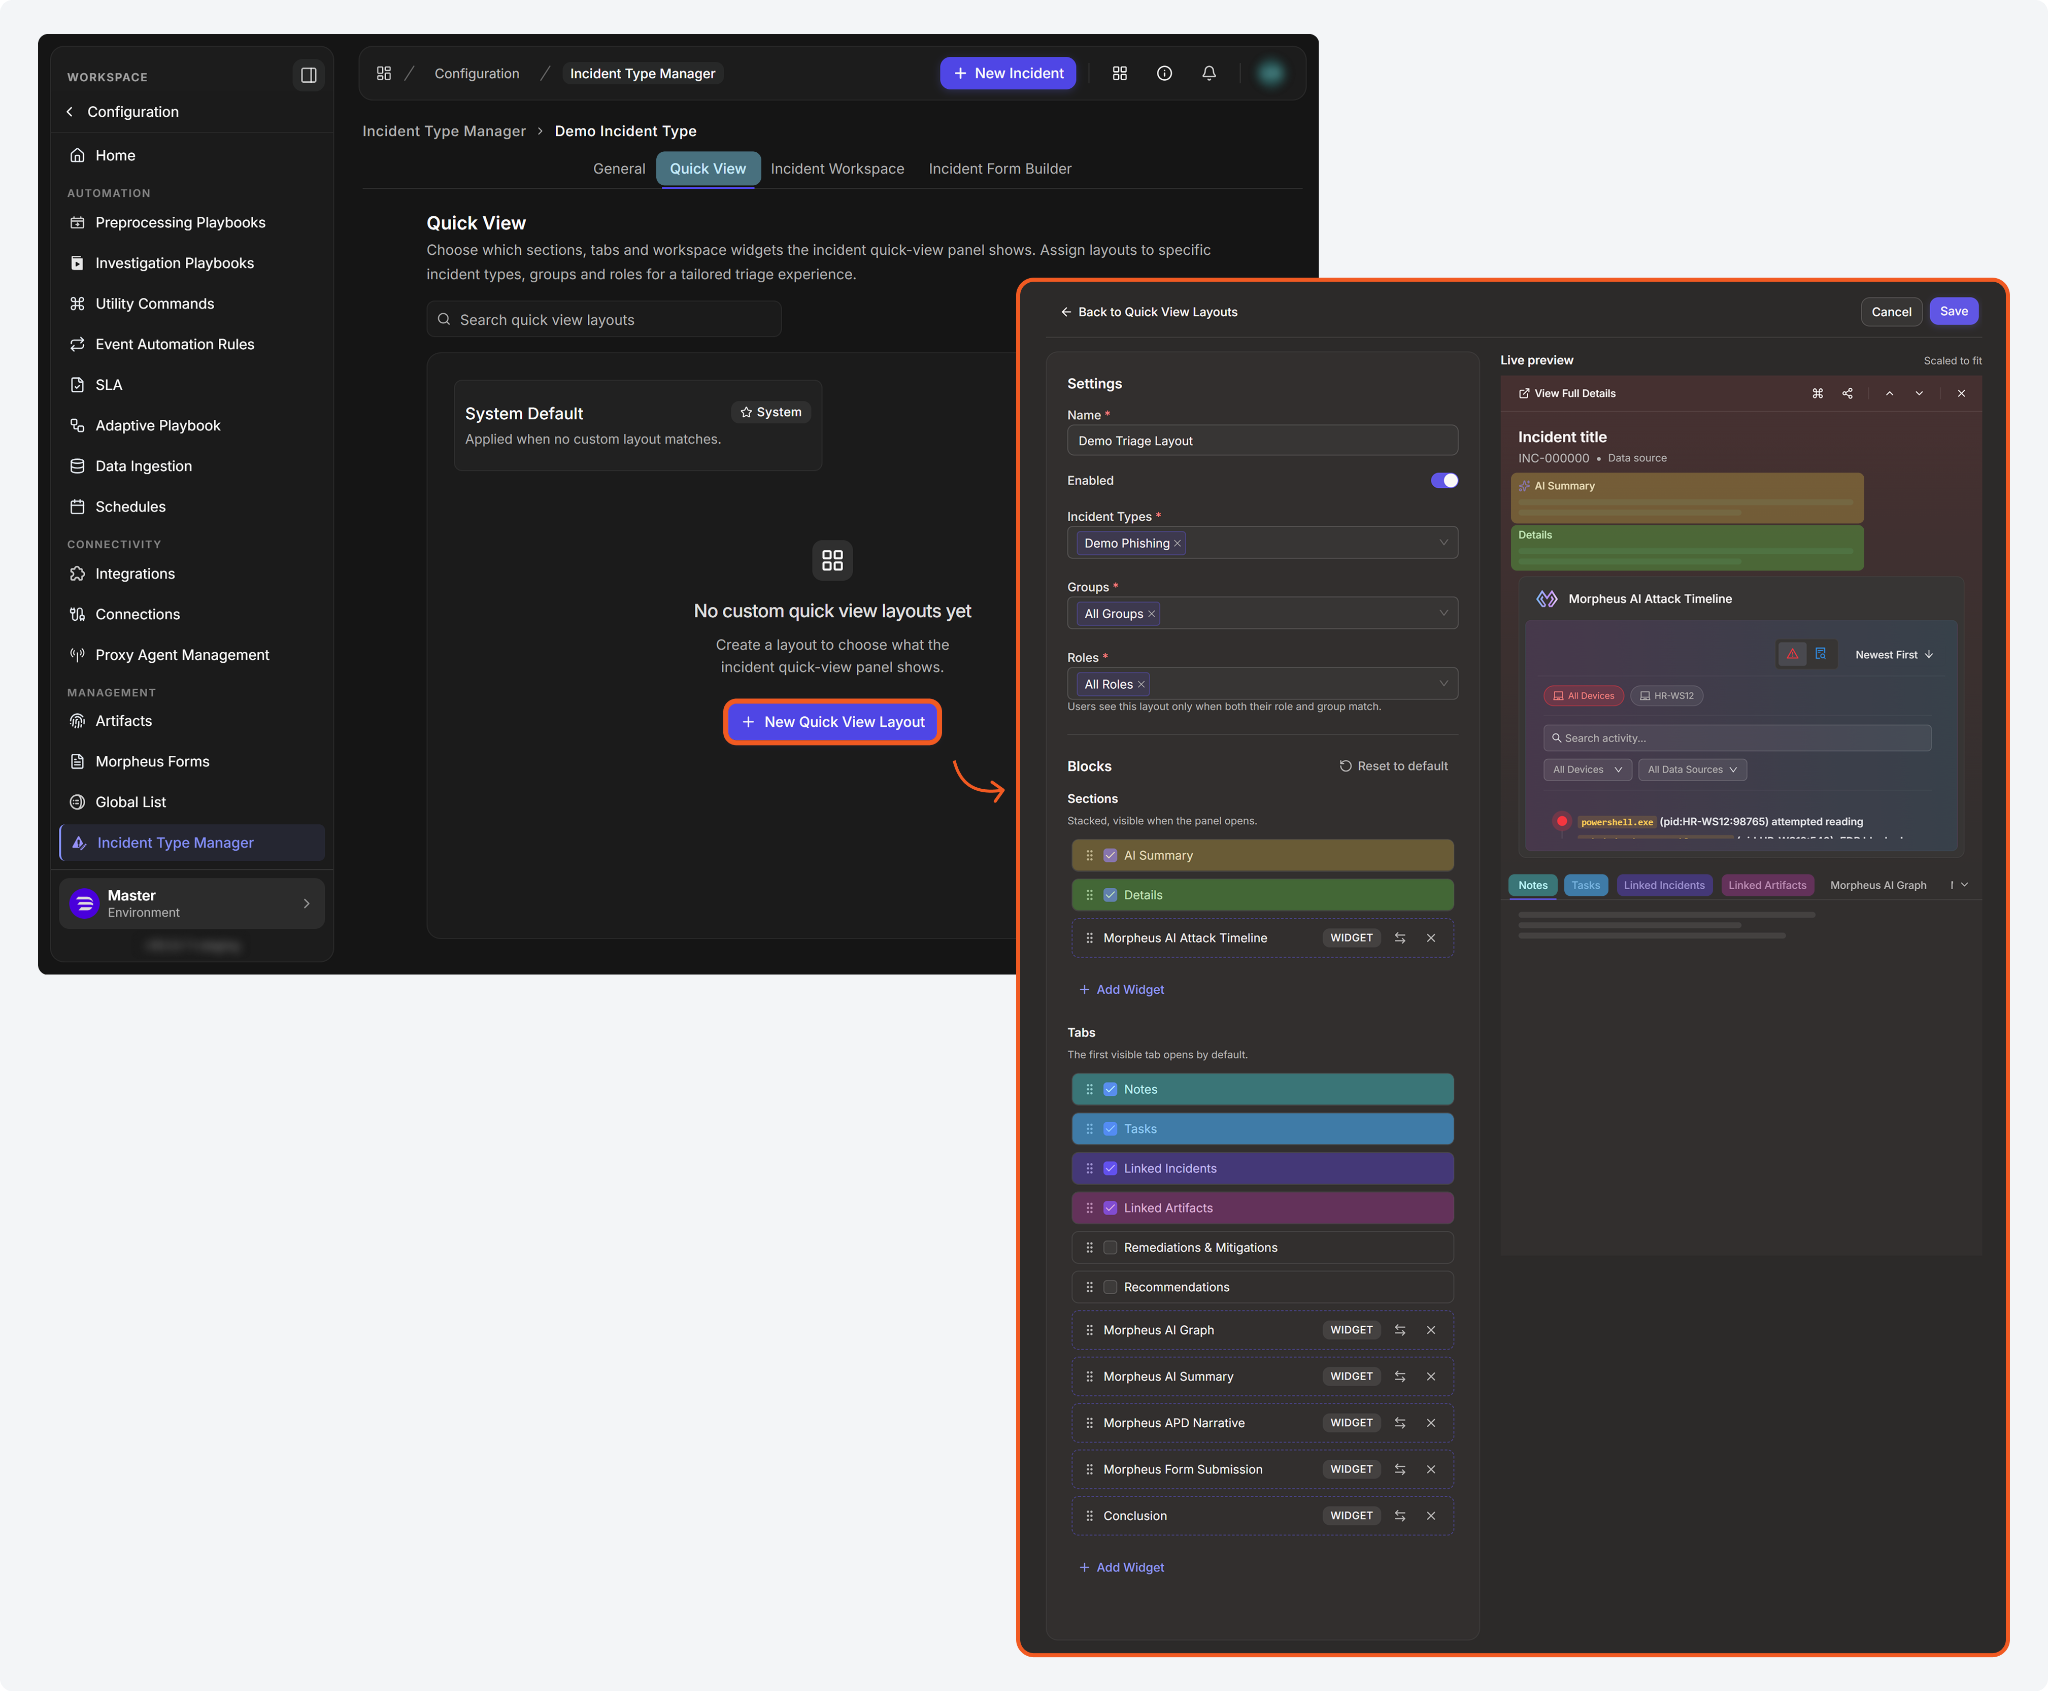This screenshot has width=2048, height=1691.
Task: Click the New Quick View Layout button
Action: click(833, 722)
